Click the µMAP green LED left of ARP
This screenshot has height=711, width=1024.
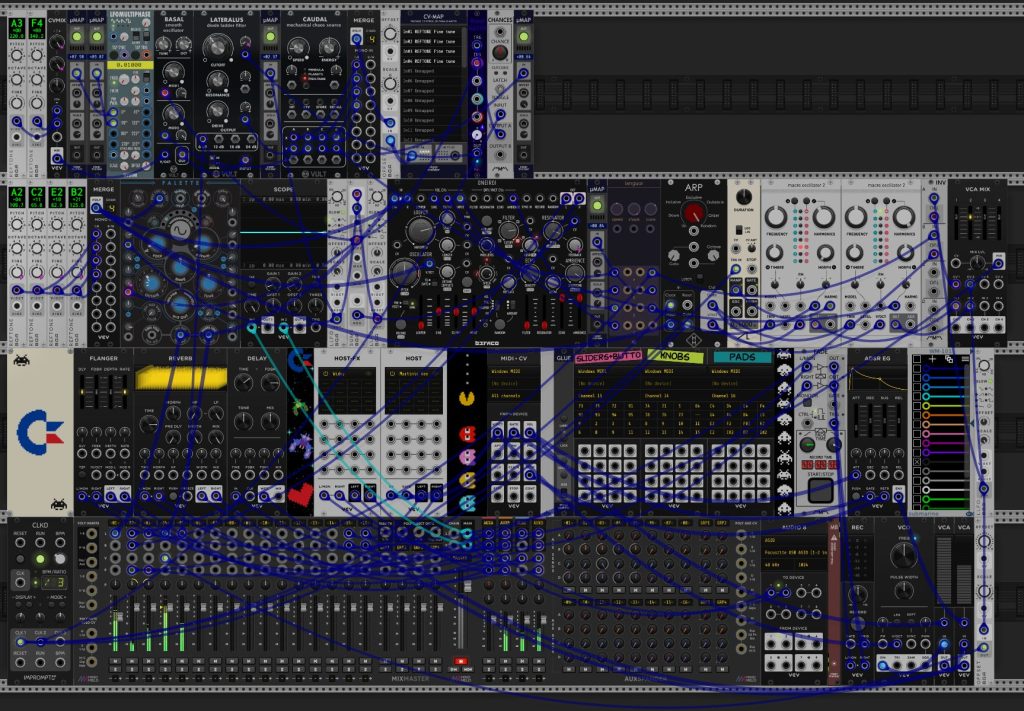(596, 206)
